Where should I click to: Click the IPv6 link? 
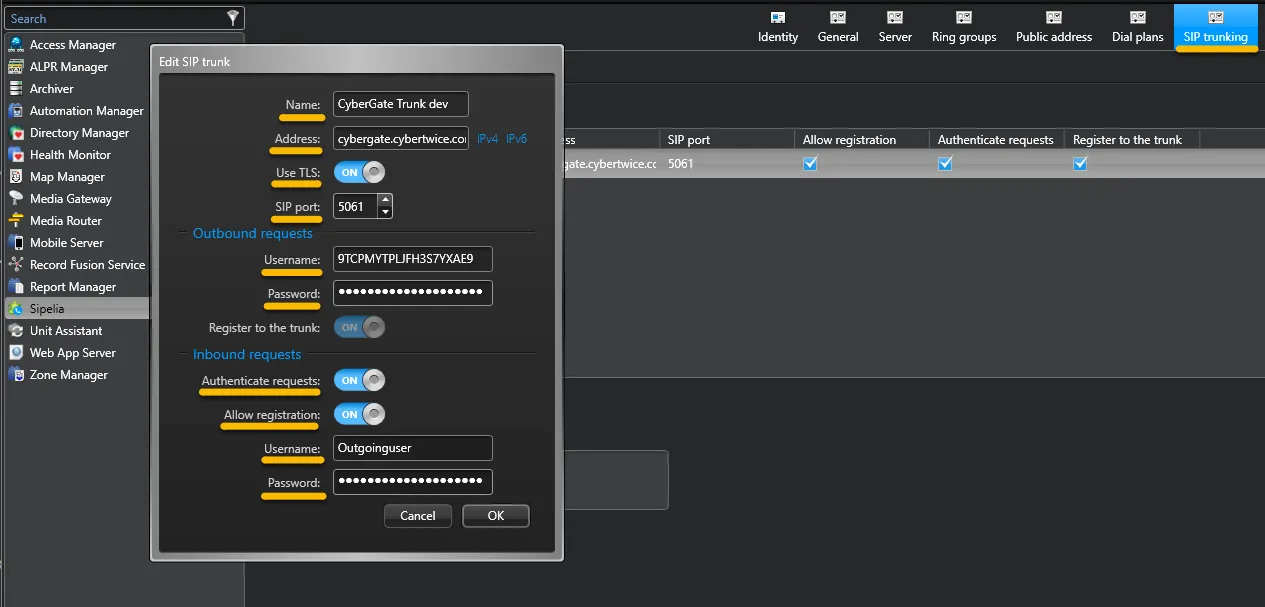tap(516, 139)
